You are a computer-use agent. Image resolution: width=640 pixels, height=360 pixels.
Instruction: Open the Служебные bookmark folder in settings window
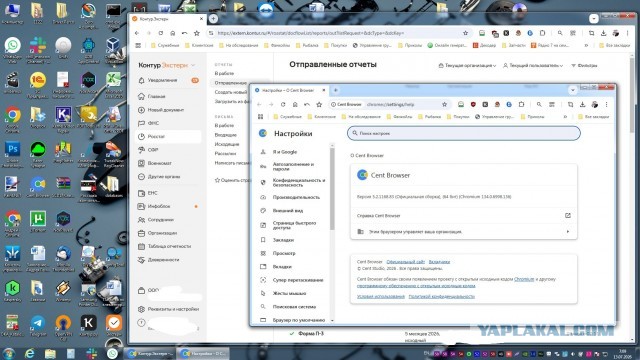coord(287,117)
